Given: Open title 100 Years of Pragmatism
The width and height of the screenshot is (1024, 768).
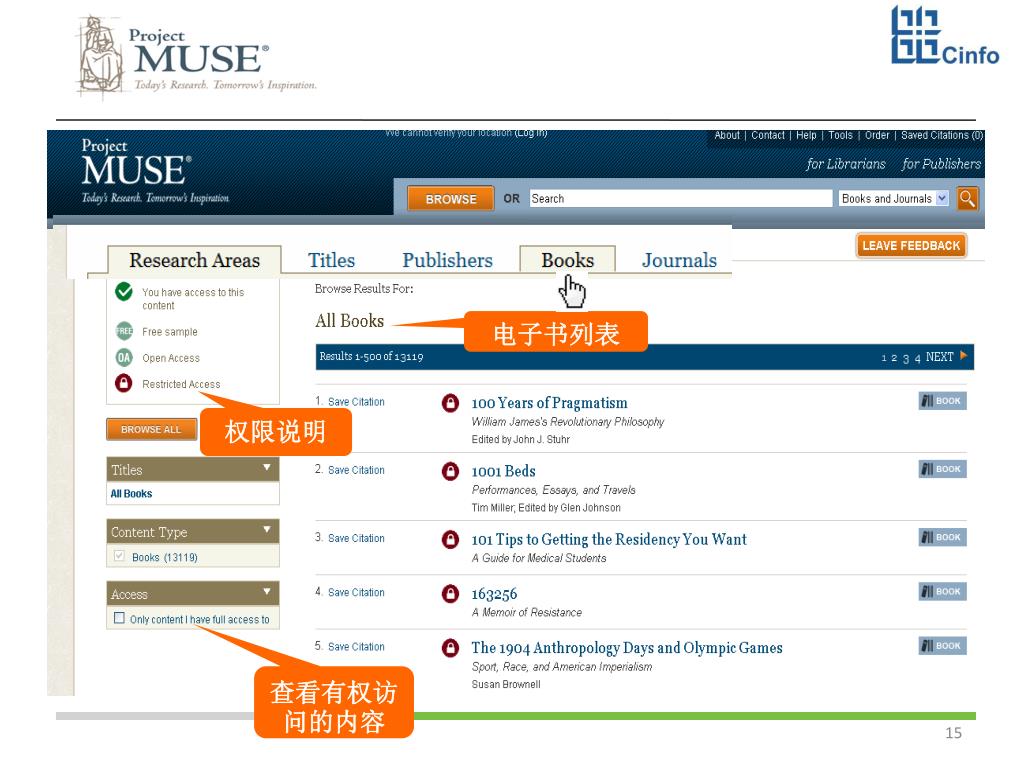Looking at the screenshot, I should [549, 403].
